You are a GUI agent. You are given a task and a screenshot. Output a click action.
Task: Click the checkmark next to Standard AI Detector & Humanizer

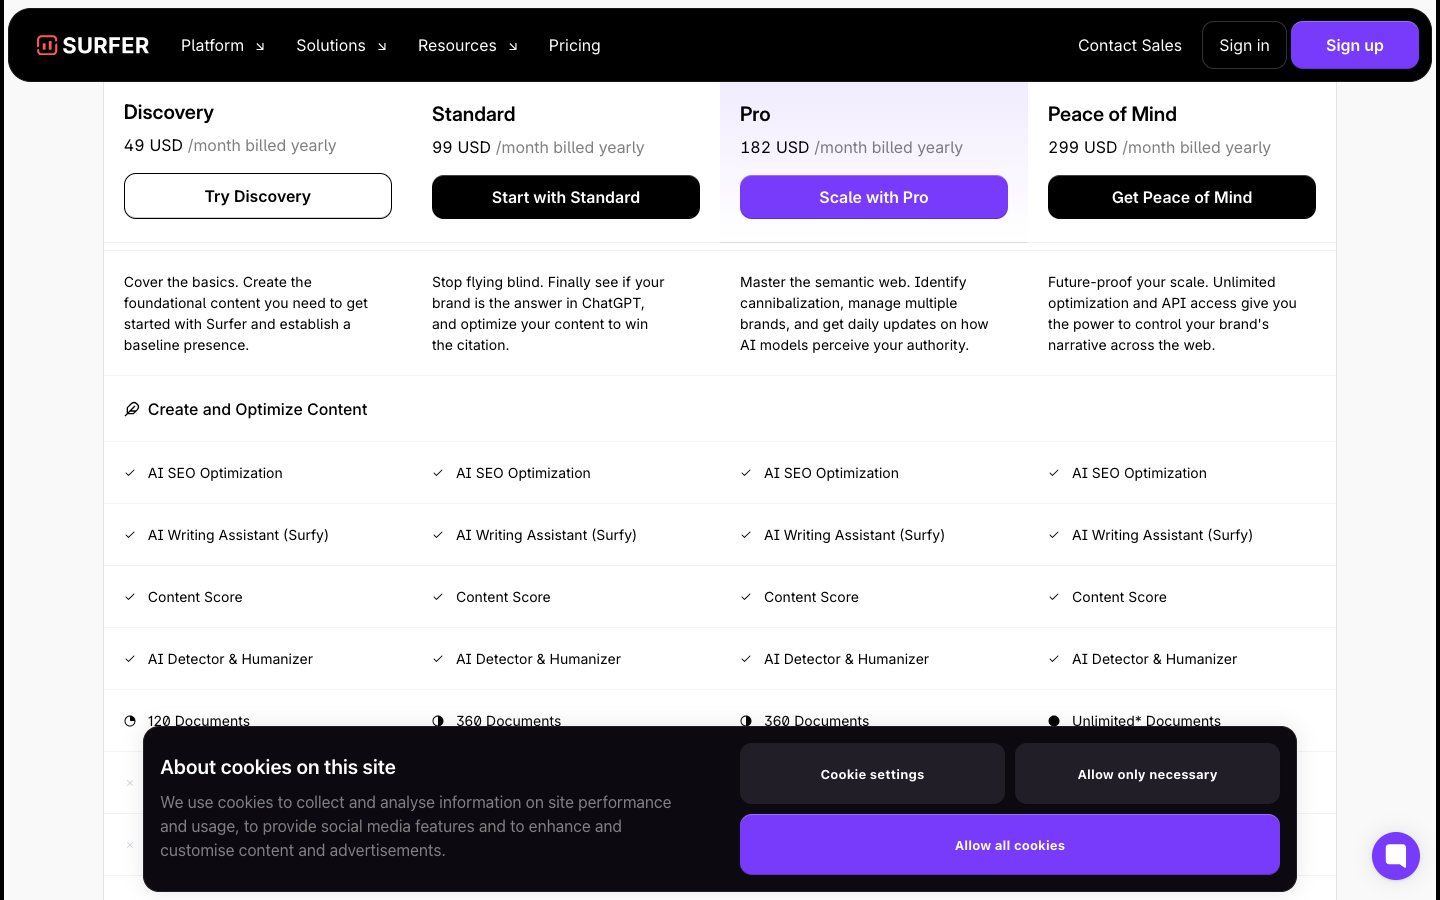click(x=438, y=659)
